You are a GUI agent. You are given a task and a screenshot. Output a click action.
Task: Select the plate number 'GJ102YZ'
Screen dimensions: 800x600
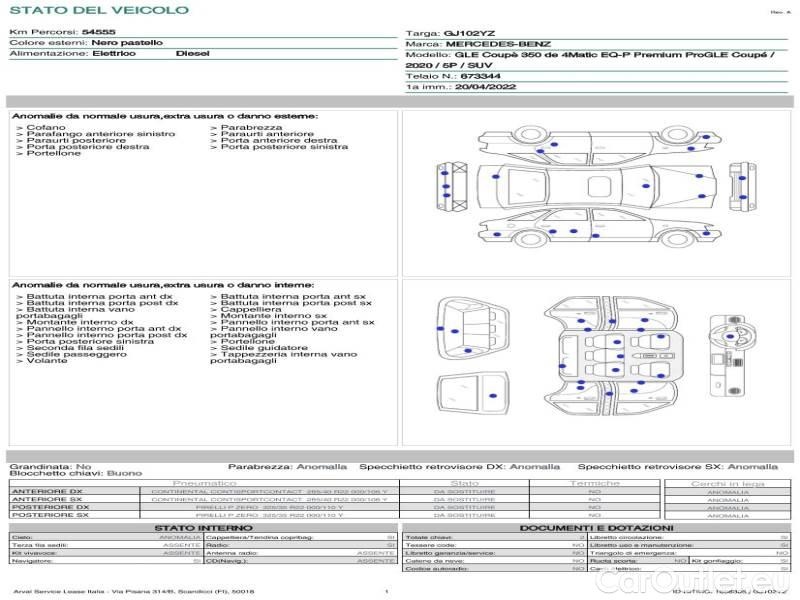(469, 33)
